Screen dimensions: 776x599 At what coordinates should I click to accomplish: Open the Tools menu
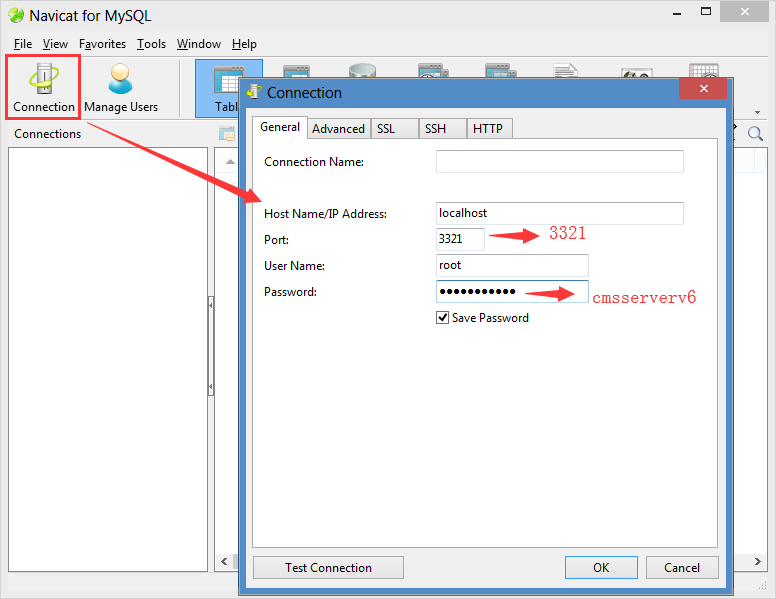pos(151,44)
